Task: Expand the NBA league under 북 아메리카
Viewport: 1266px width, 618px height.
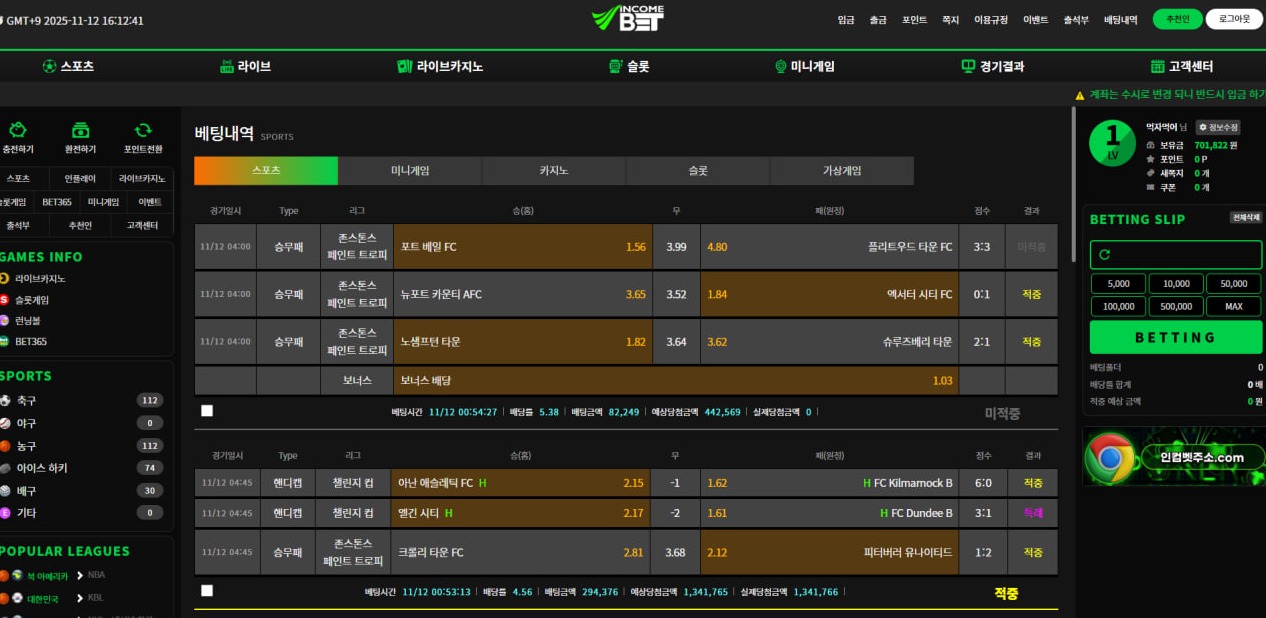Action: coord(96,575)
